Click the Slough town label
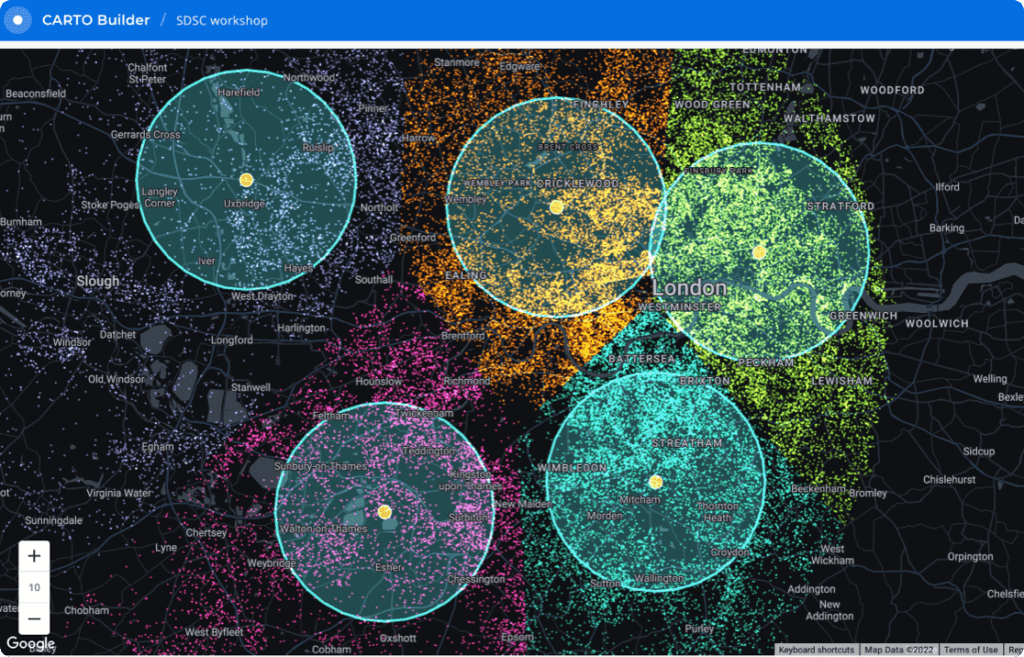The height and width of the screenshot is (657, 1024). [98, 281]
